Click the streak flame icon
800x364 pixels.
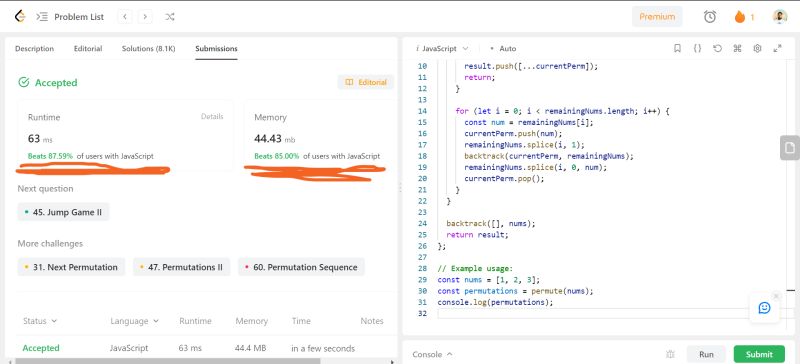(740, 17)
